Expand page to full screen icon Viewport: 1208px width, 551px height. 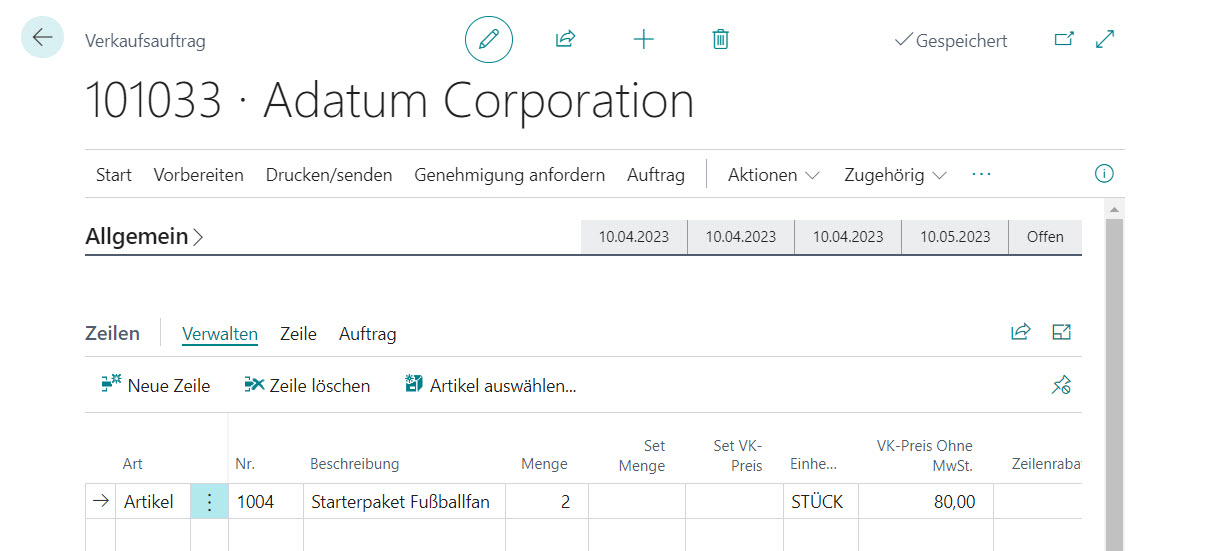[1105, 40]
